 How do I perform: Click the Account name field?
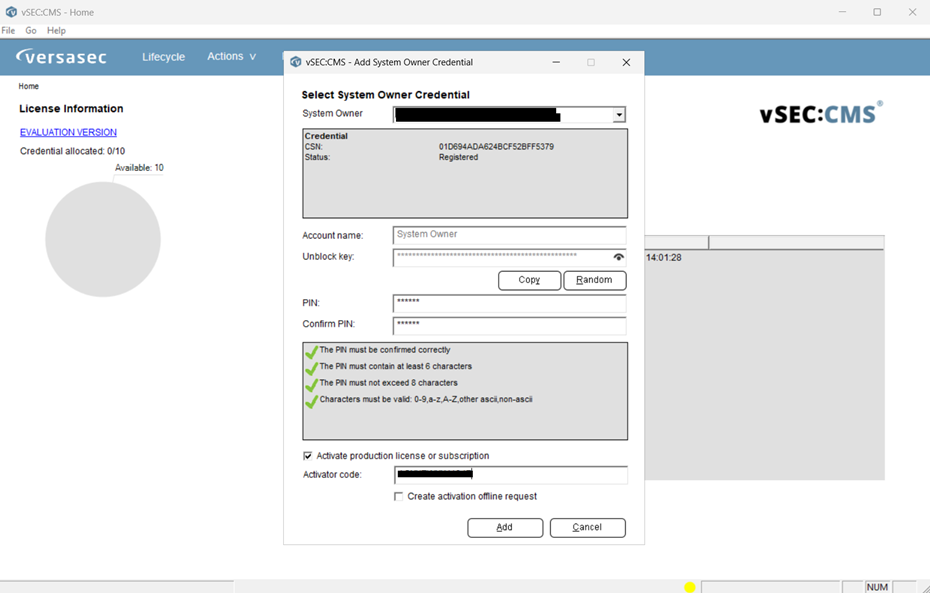coord(509,235)
